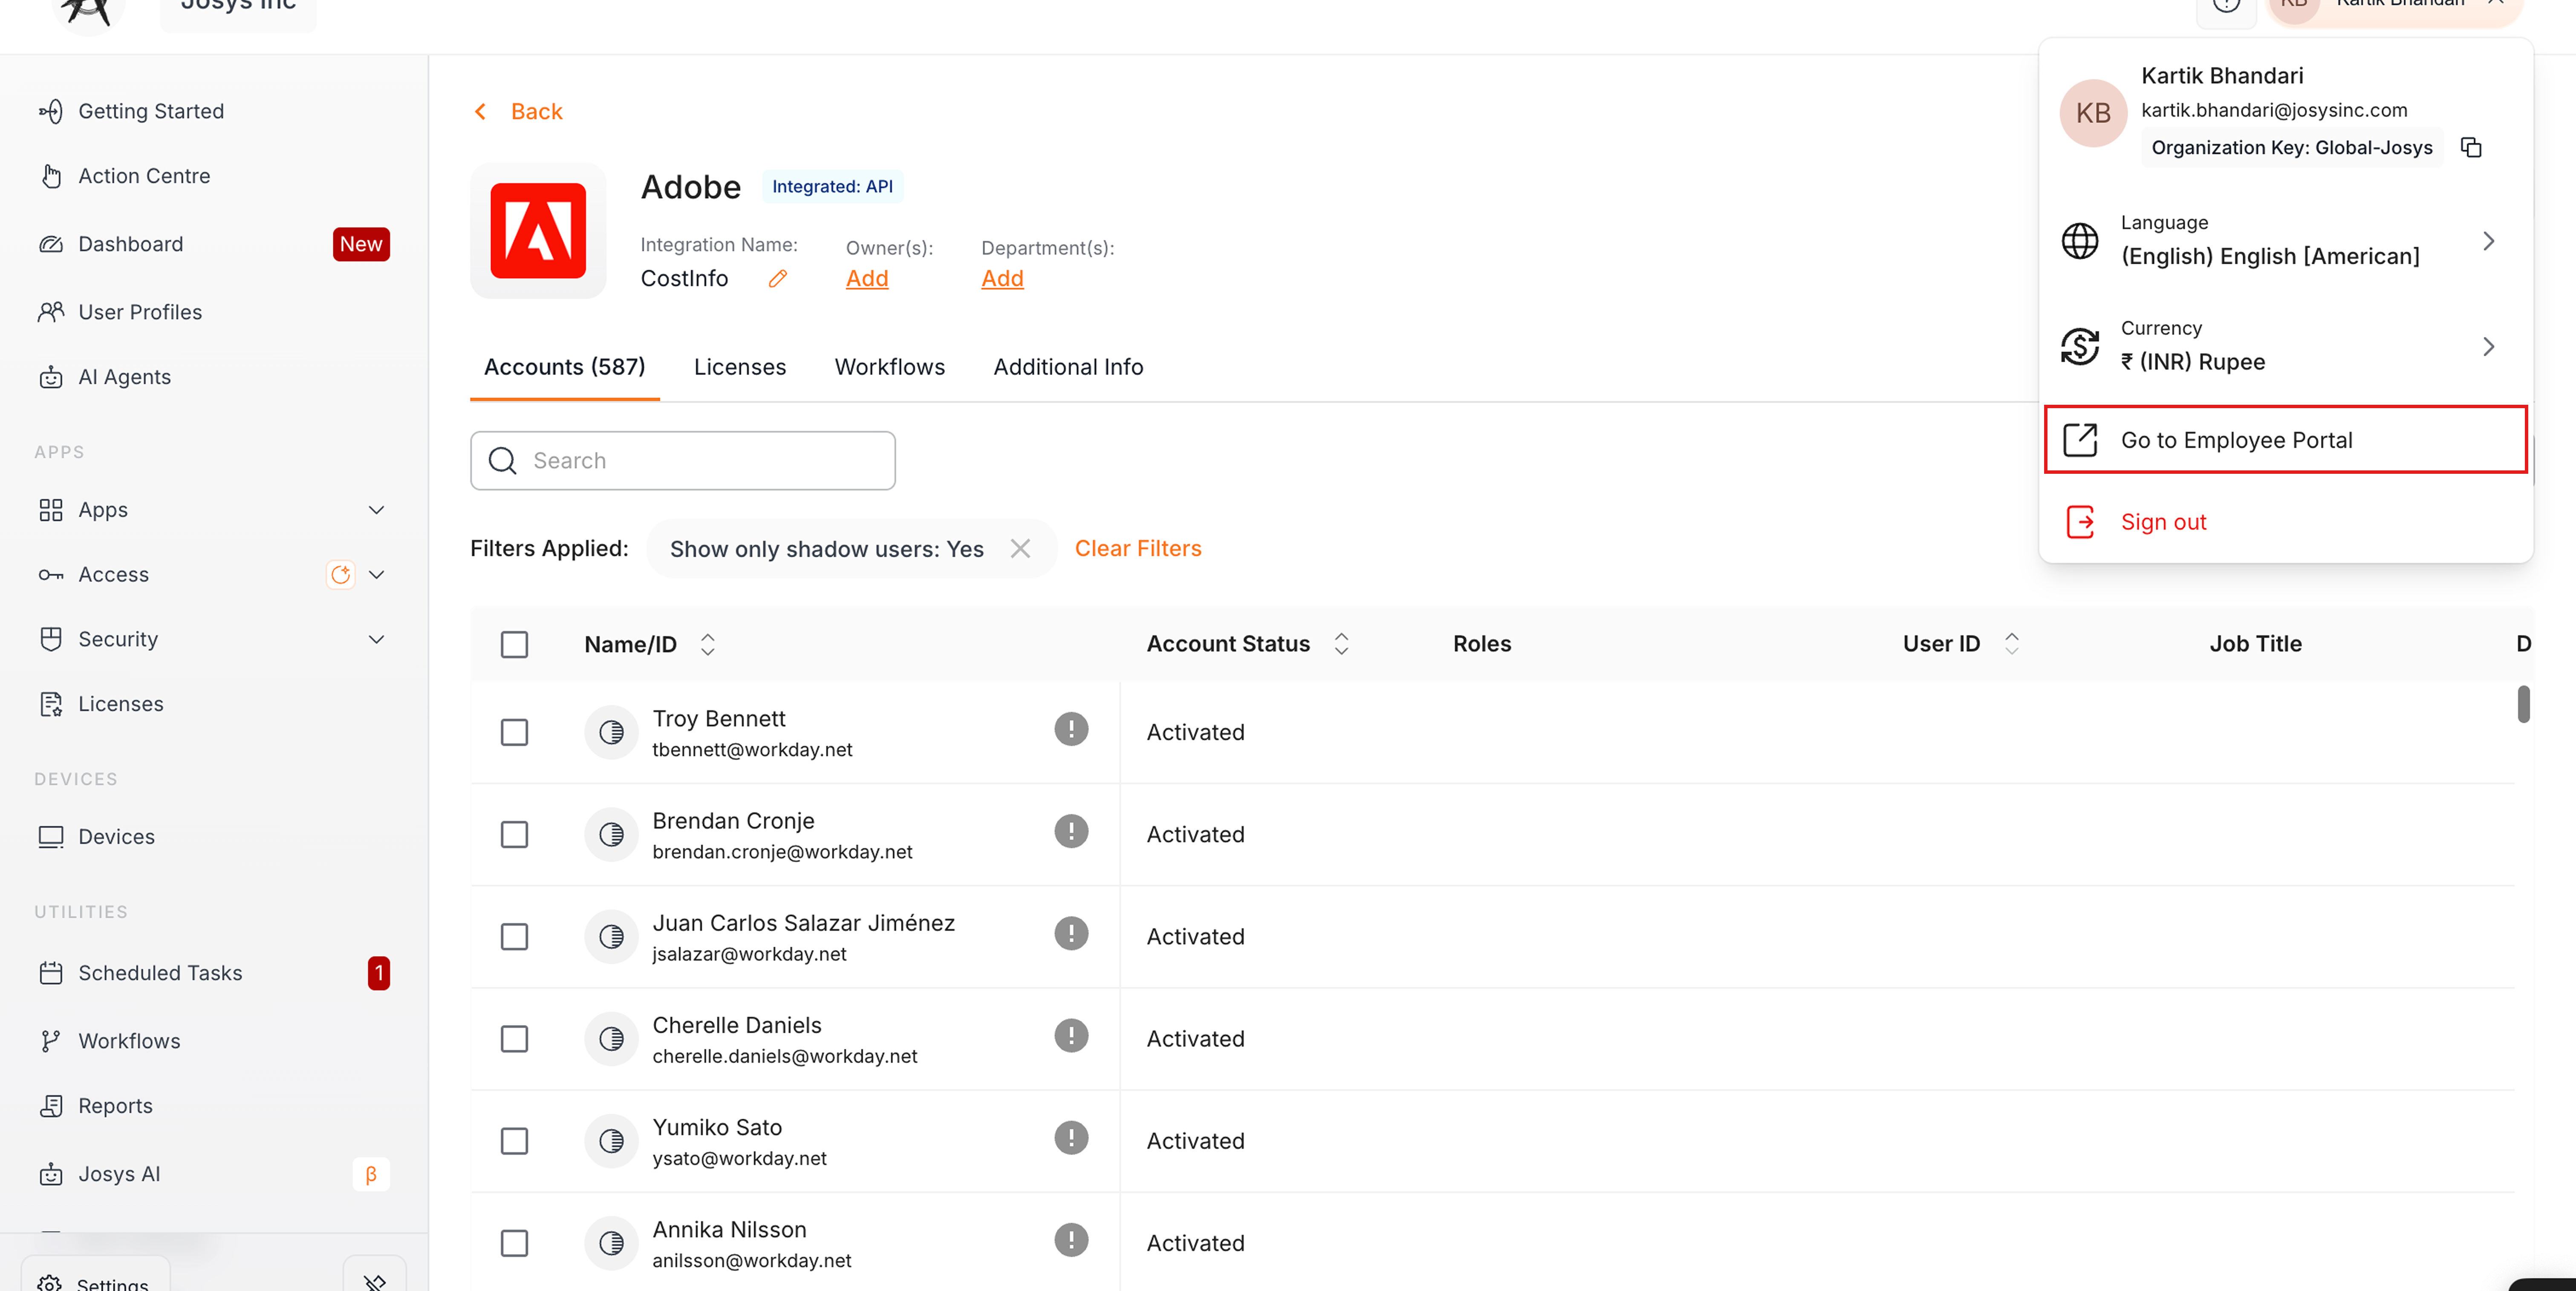The width and height of the screenshot is (2576, 1291).
Task: Click the Scheduled Tasks calendar icon
Action: point(51,973)
